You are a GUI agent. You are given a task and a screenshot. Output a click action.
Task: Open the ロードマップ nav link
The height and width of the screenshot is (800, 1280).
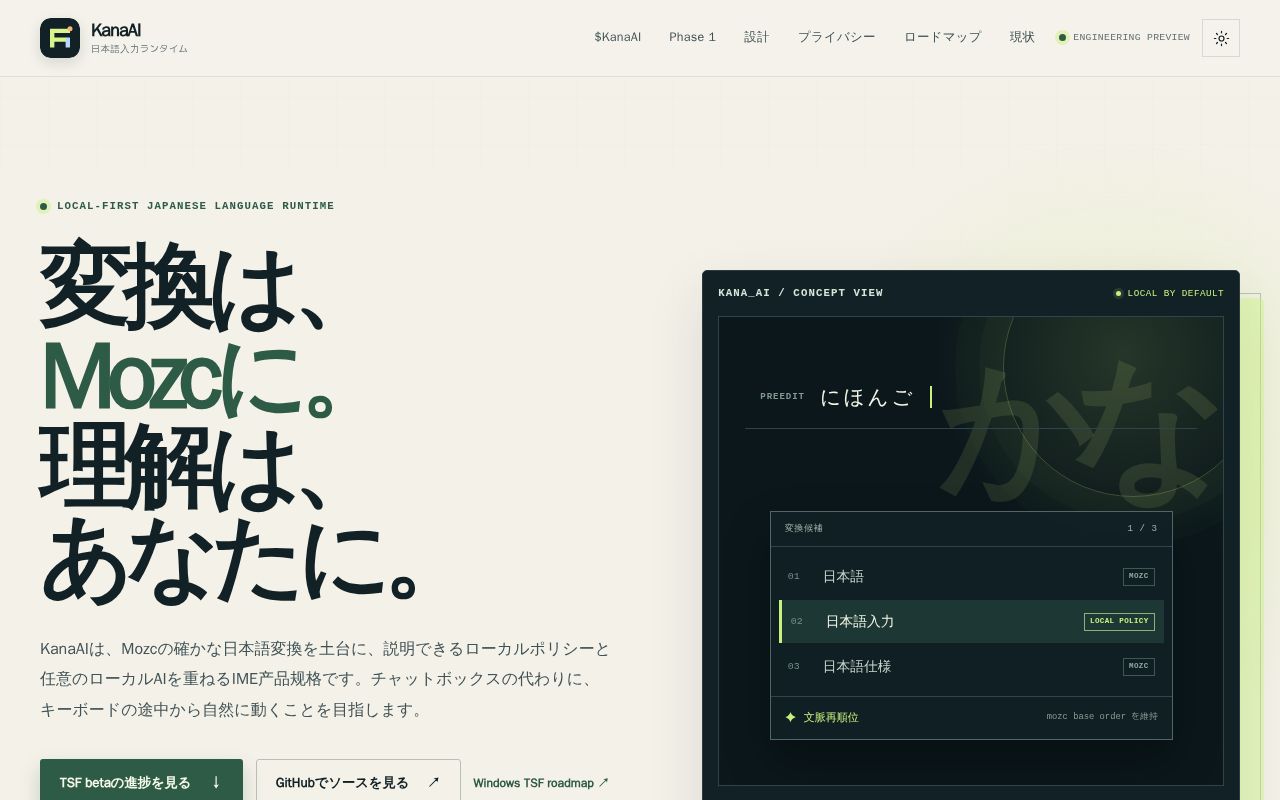[942, 37]
